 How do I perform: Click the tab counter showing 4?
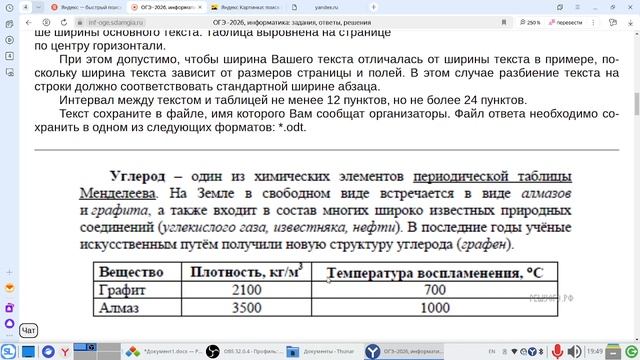pyautogui.click(x=26, y=7)
